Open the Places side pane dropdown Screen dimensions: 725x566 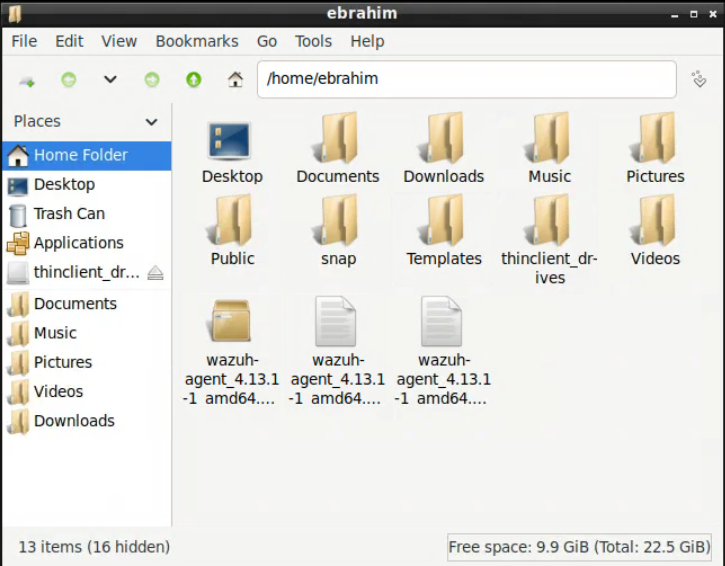[x=151, y=122]
